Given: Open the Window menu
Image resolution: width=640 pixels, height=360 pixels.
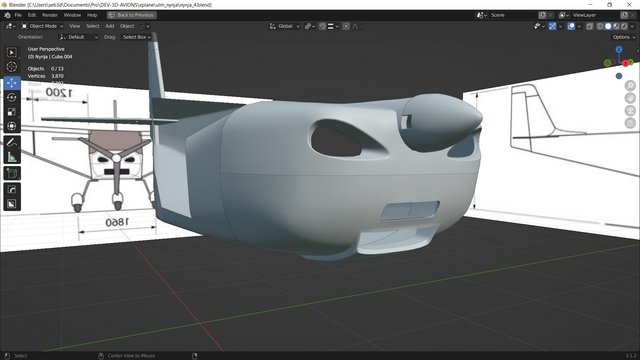Looking at the screenshot, I should coord(72,15).
